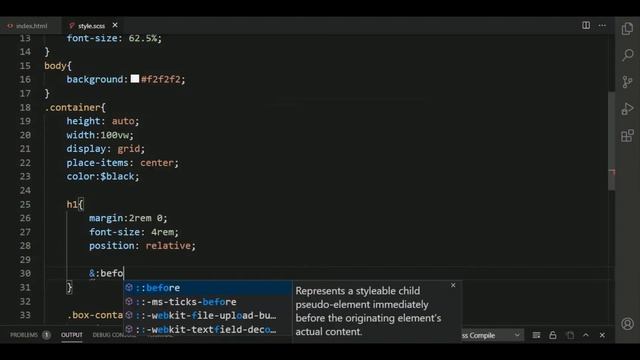Select the Output panel tab
The width and height of the screenshot is (640, 360).
click(72, 335)
